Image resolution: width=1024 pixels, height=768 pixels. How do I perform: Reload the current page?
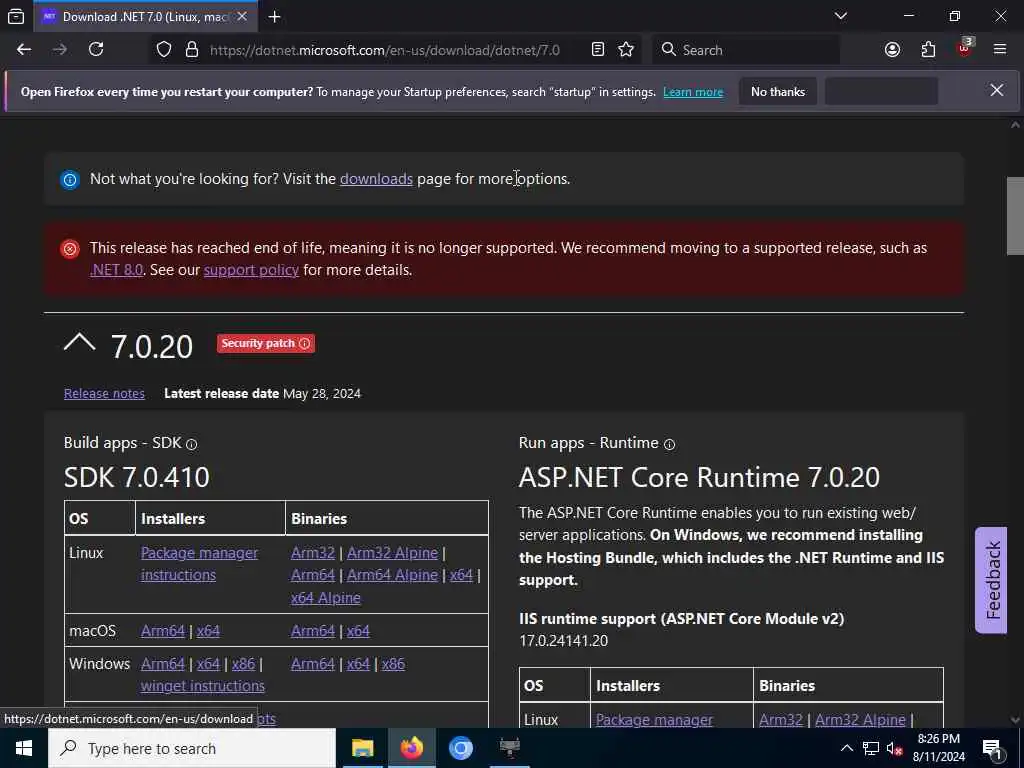click(96, 50)
